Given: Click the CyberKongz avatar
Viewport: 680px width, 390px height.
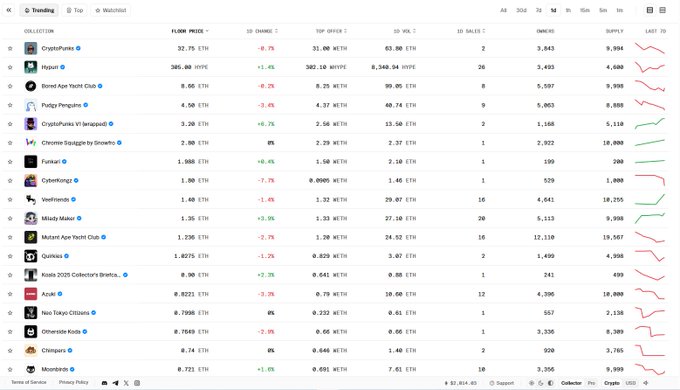Looking at the screenshot, I should click(30, 180).
